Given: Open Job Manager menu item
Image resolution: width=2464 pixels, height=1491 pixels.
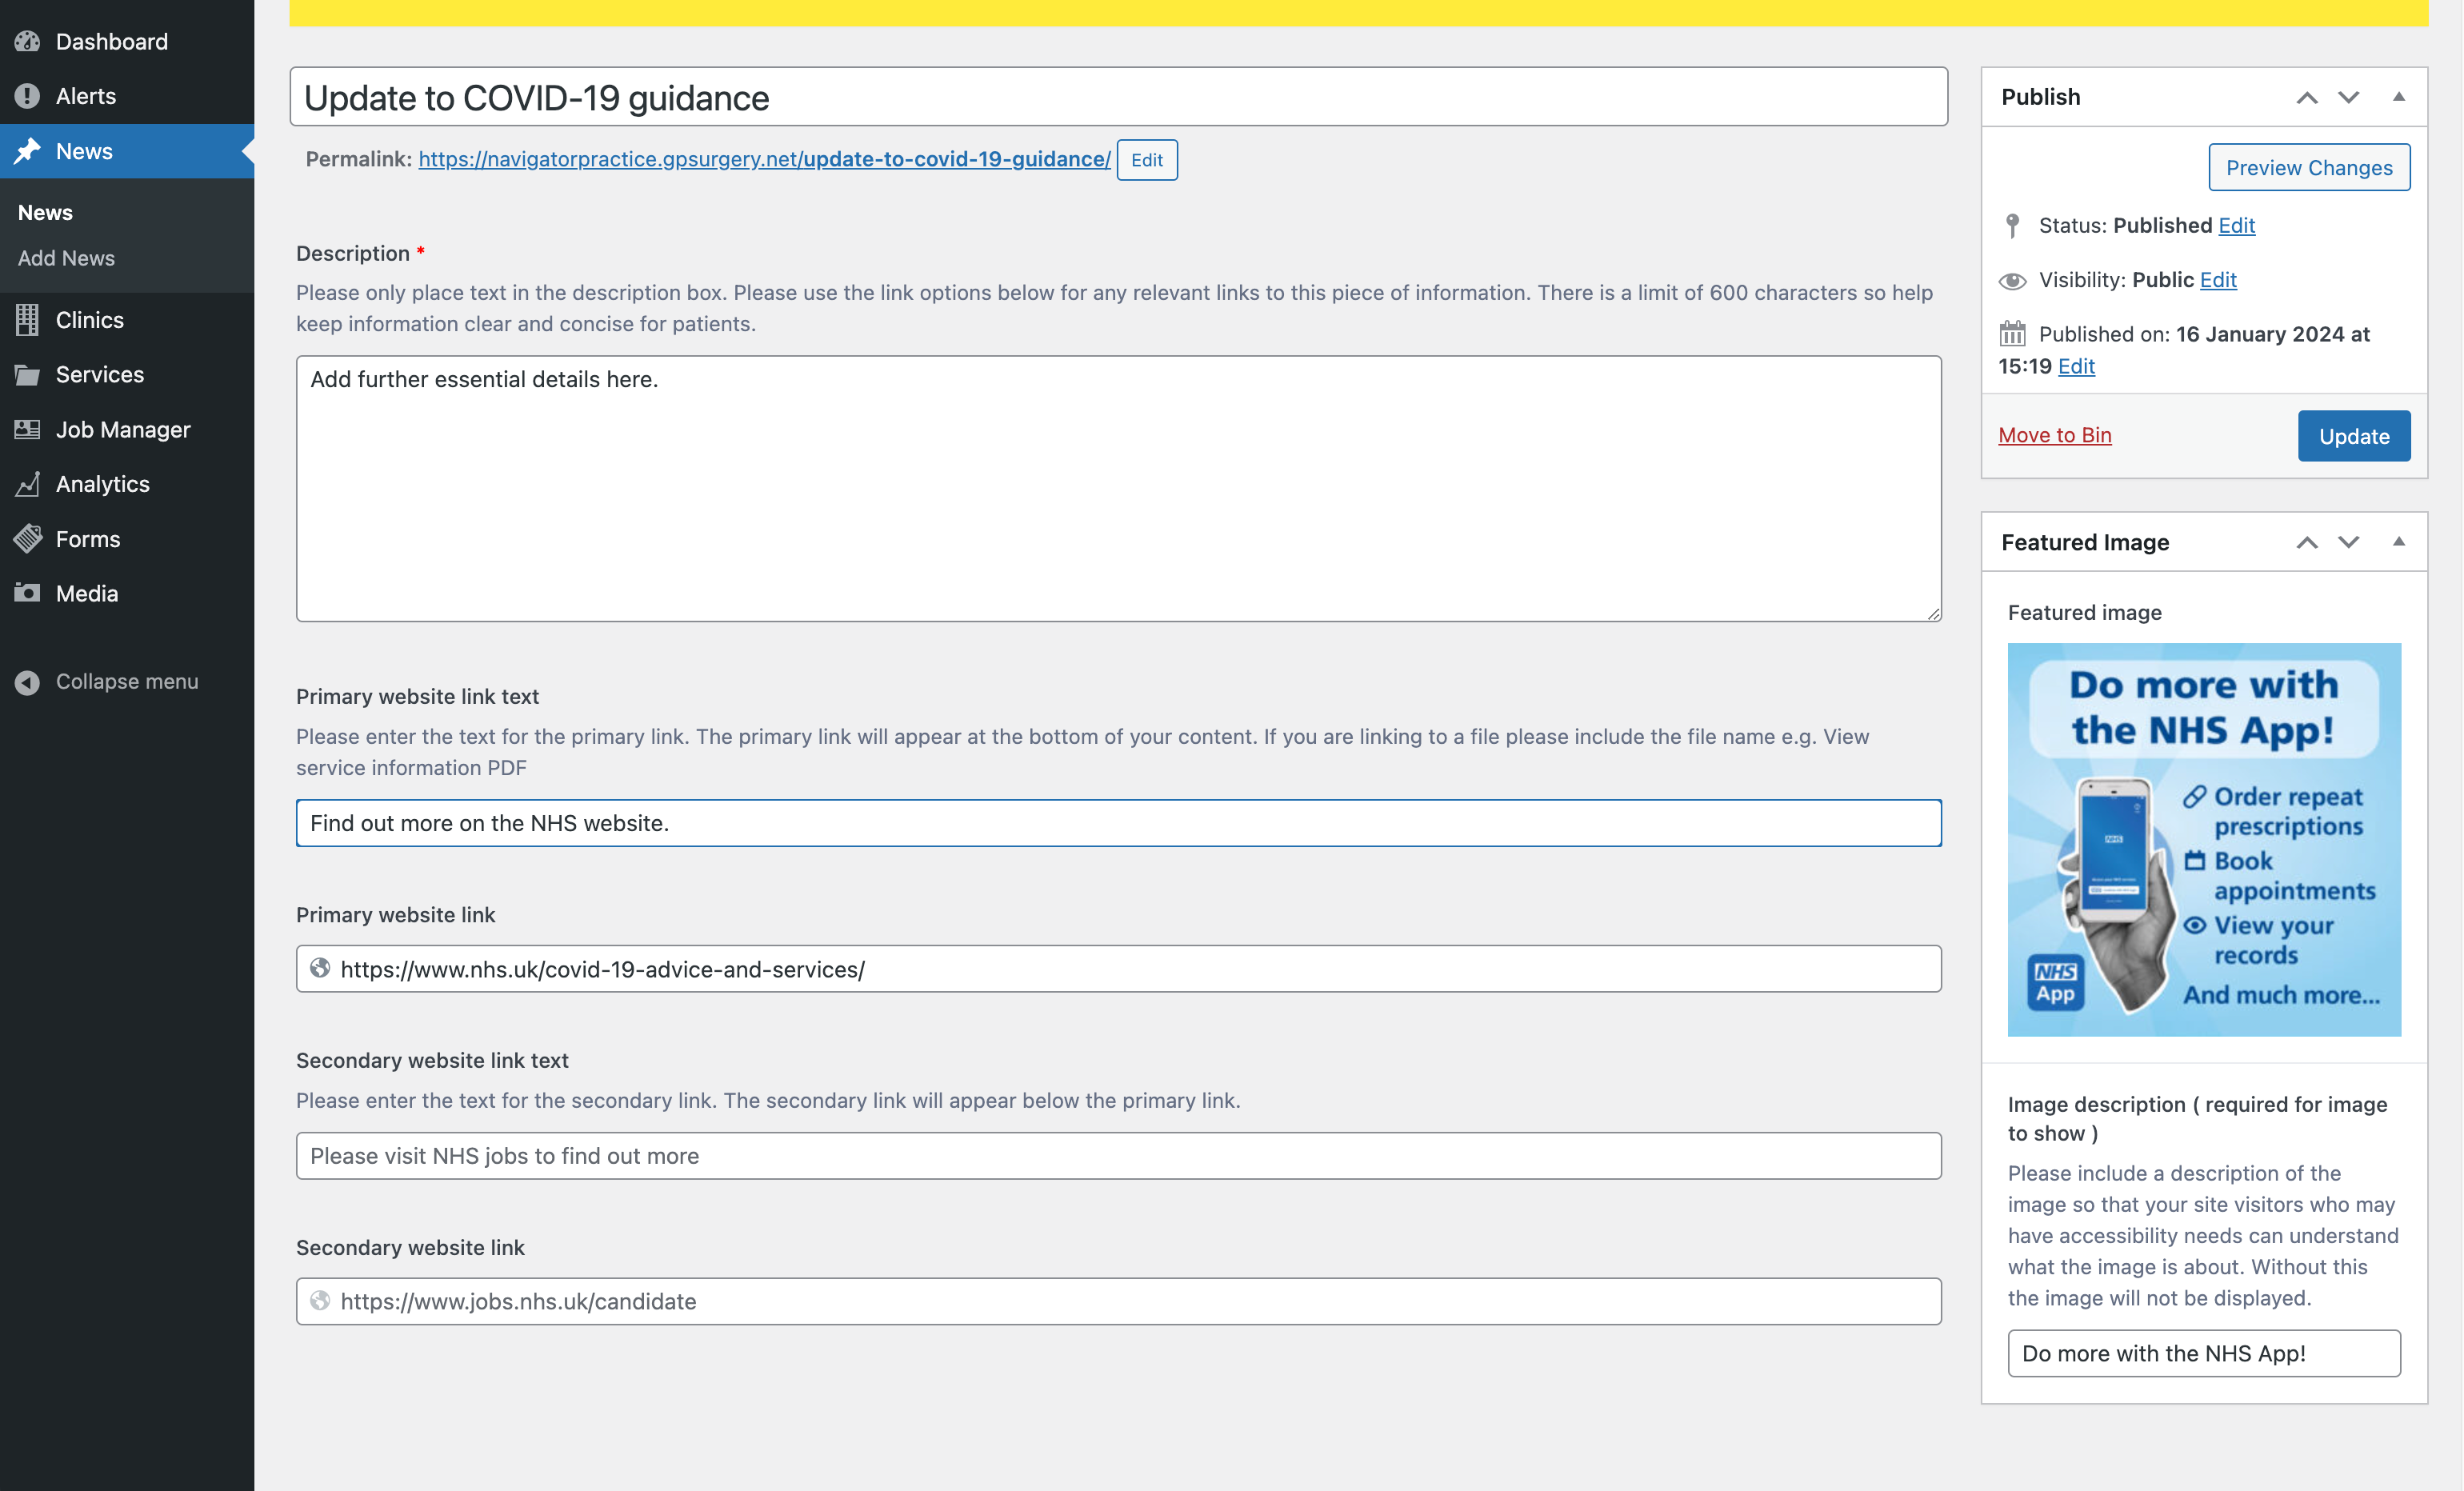Looking at the screenshot, I should [127, 429].
